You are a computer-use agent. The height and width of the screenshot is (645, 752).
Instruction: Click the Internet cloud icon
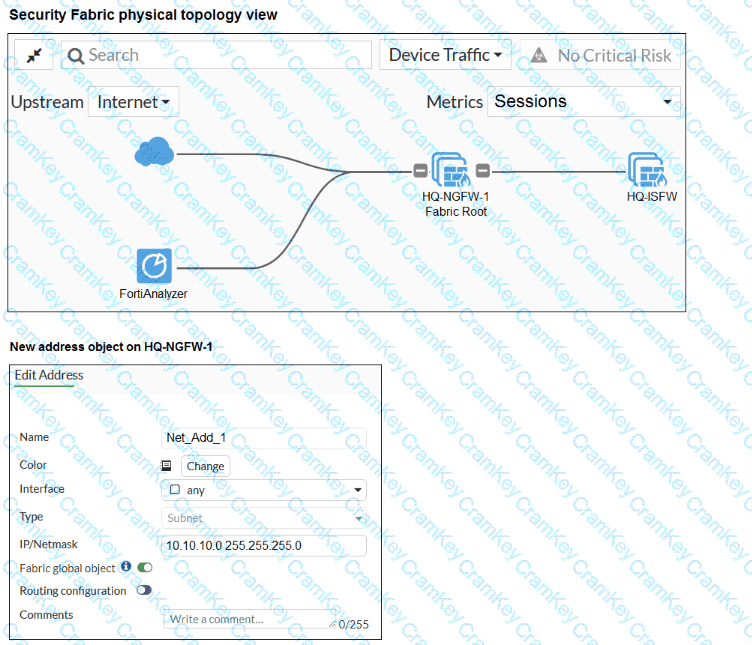coord(155,152)
